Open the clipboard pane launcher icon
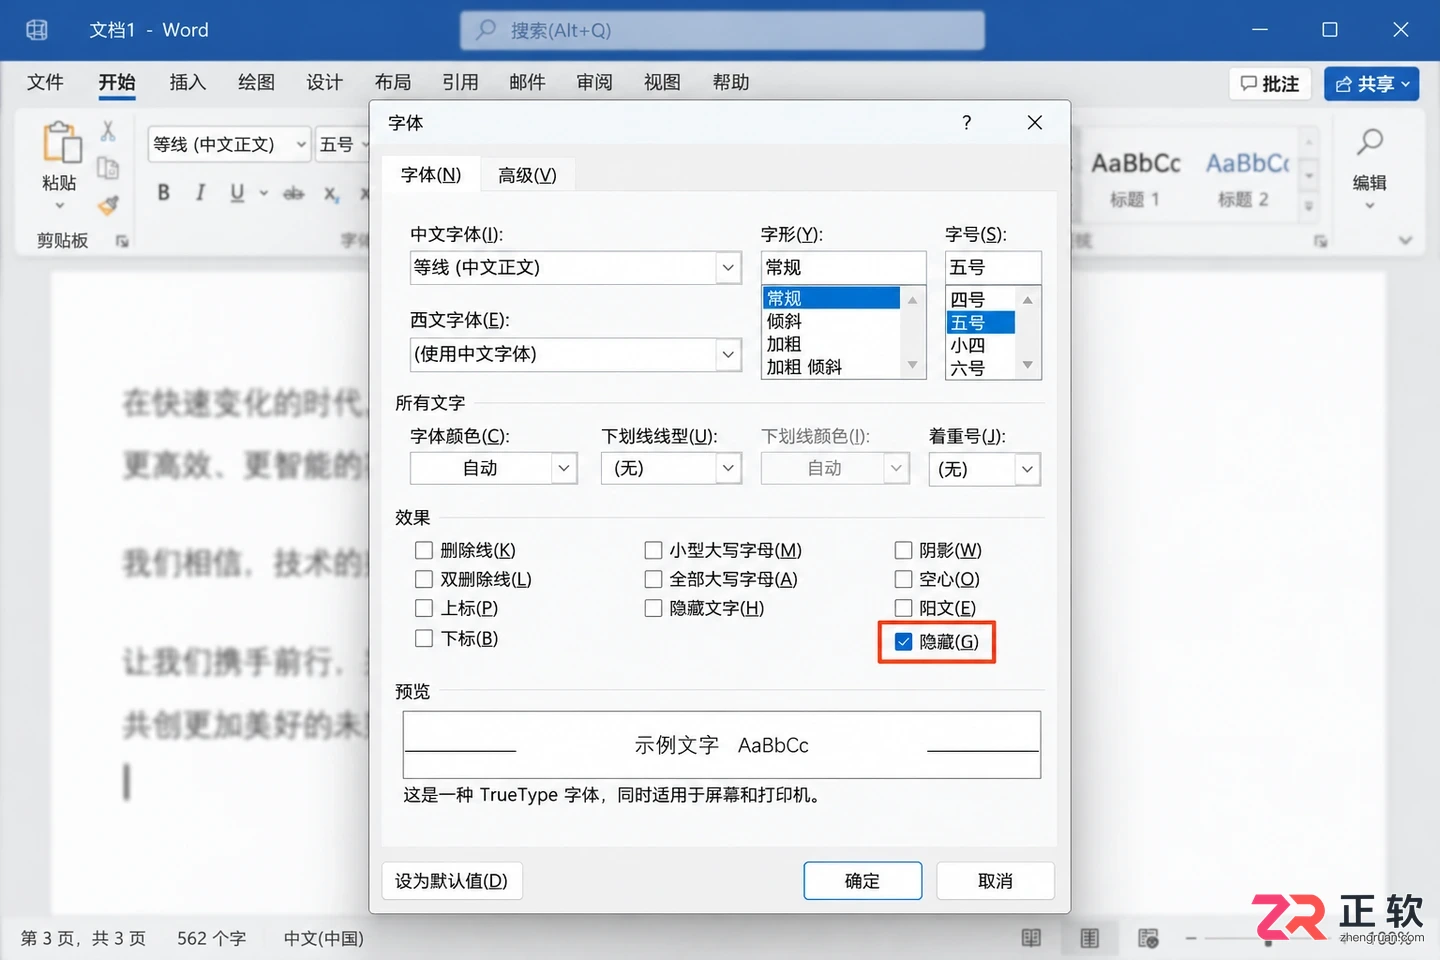Screen dimensions: 1440x960 click(x=122, y=241)
